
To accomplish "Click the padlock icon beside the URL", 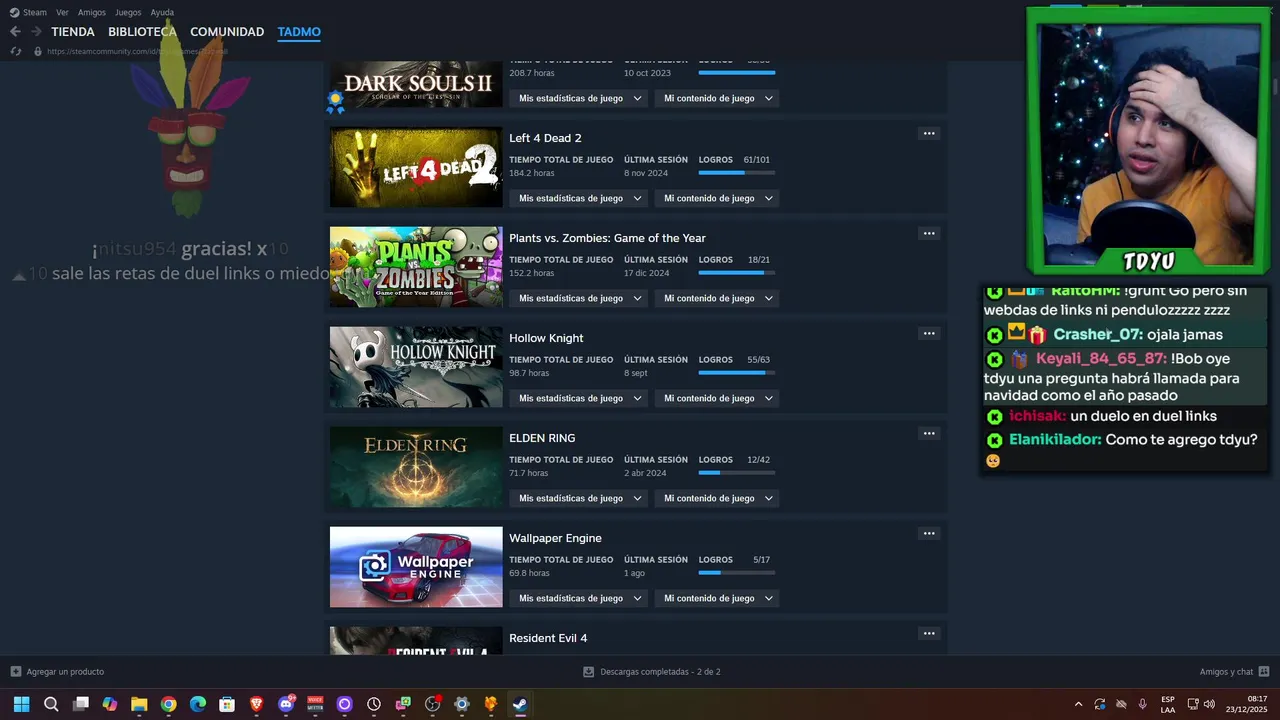I will [x=38, y=51].
